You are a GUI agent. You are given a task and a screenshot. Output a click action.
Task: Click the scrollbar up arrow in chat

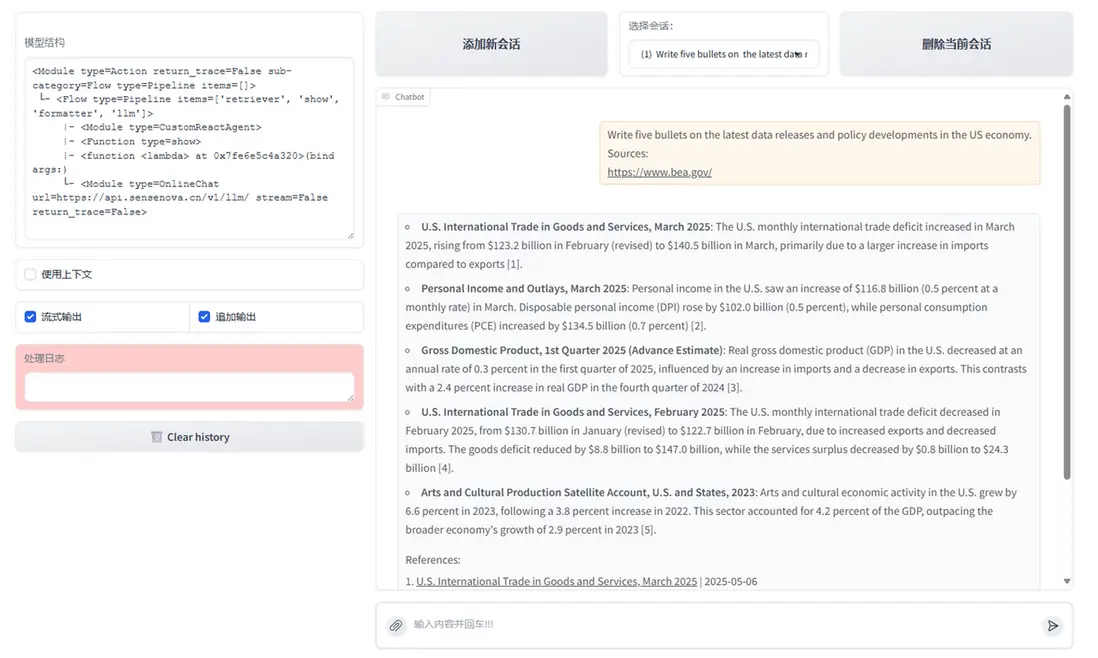click(x=1066, y=97)
